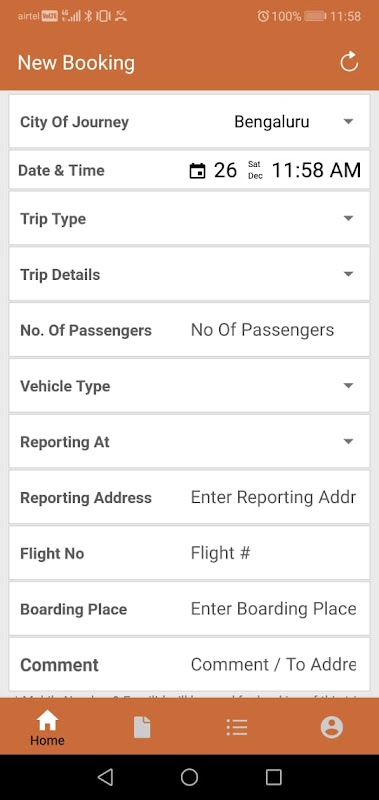Select the 26 Sat Dec date
The image size is (379, 800).
(x=238, y=170)
